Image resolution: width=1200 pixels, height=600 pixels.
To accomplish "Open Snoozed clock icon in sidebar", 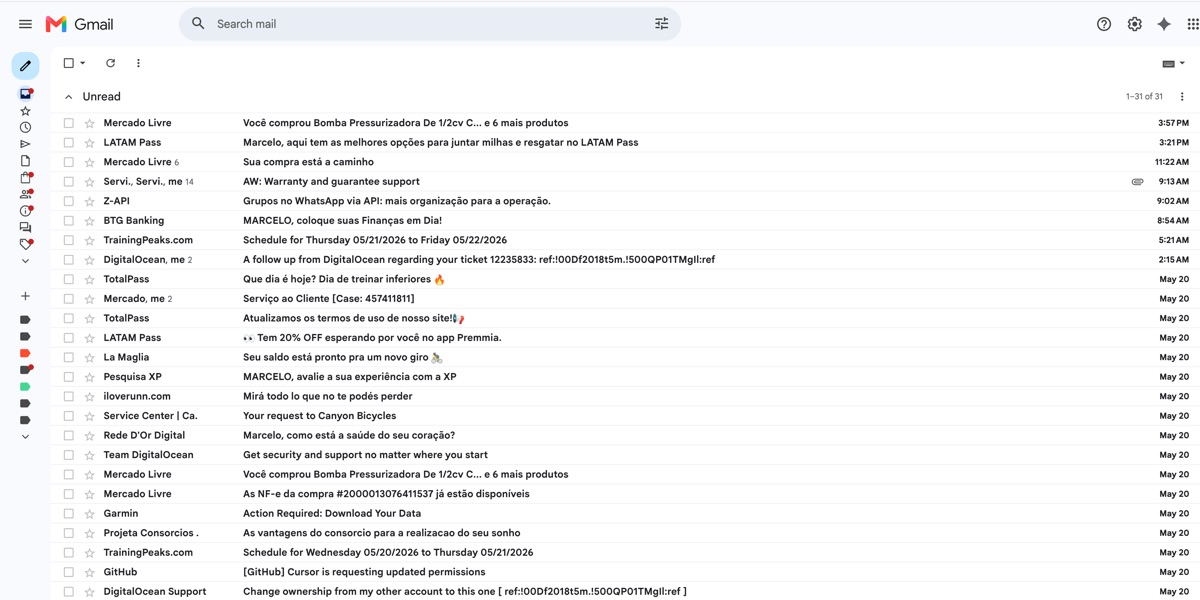I will point(25,127).
